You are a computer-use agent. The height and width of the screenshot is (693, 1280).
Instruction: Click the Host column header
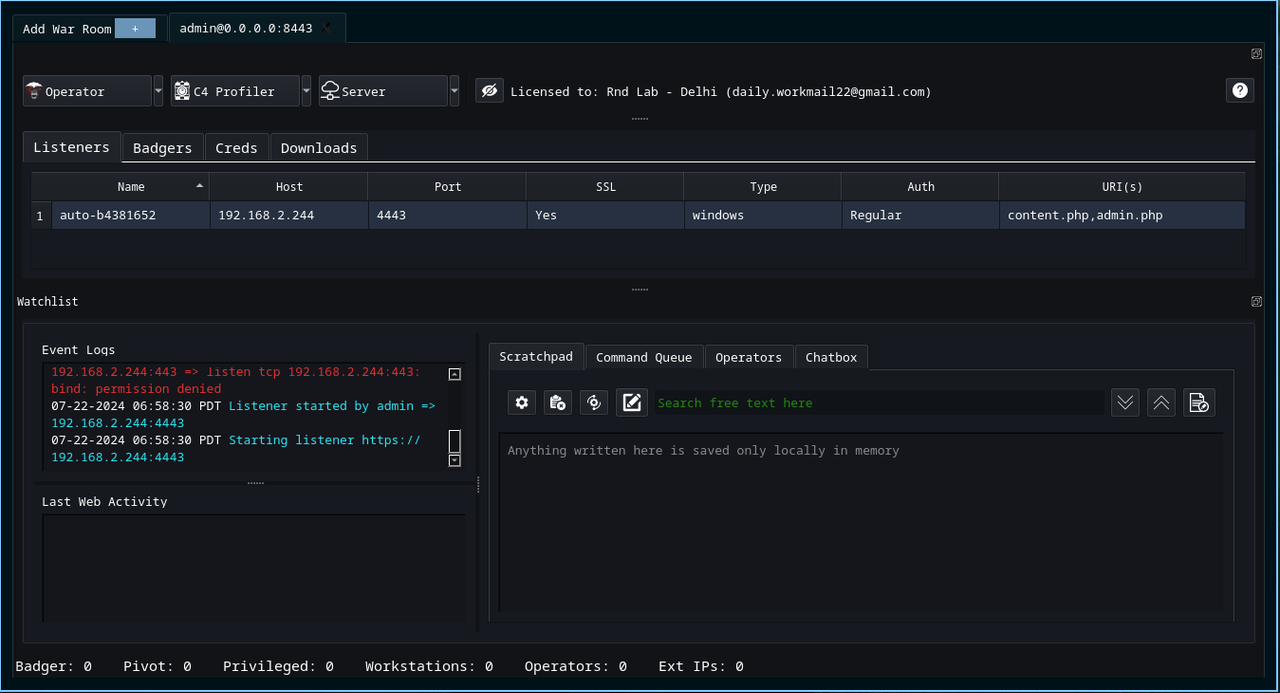tap(289, 187)
